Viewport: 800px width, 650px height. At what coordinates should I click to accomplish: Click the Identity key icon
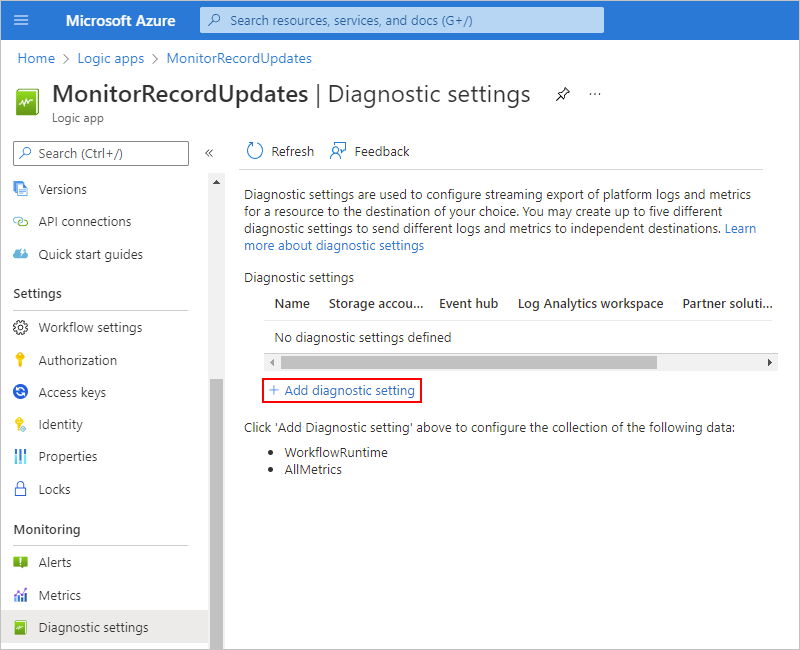[20, 424]
